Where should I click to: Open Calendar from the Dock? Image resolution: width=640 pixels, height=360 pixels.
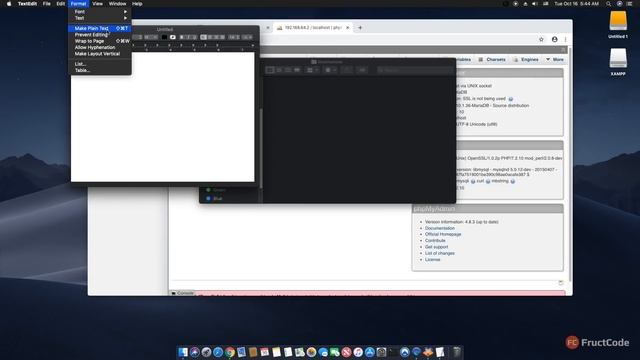[x=264, y=352]
